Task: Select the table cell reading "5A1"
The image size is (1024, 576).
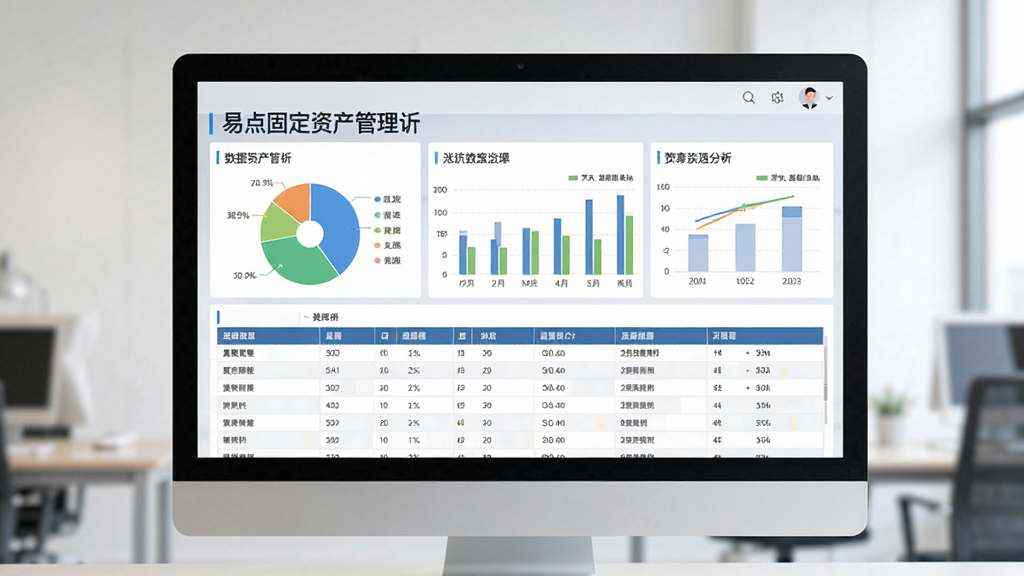Action: click(x=332, y=370)
